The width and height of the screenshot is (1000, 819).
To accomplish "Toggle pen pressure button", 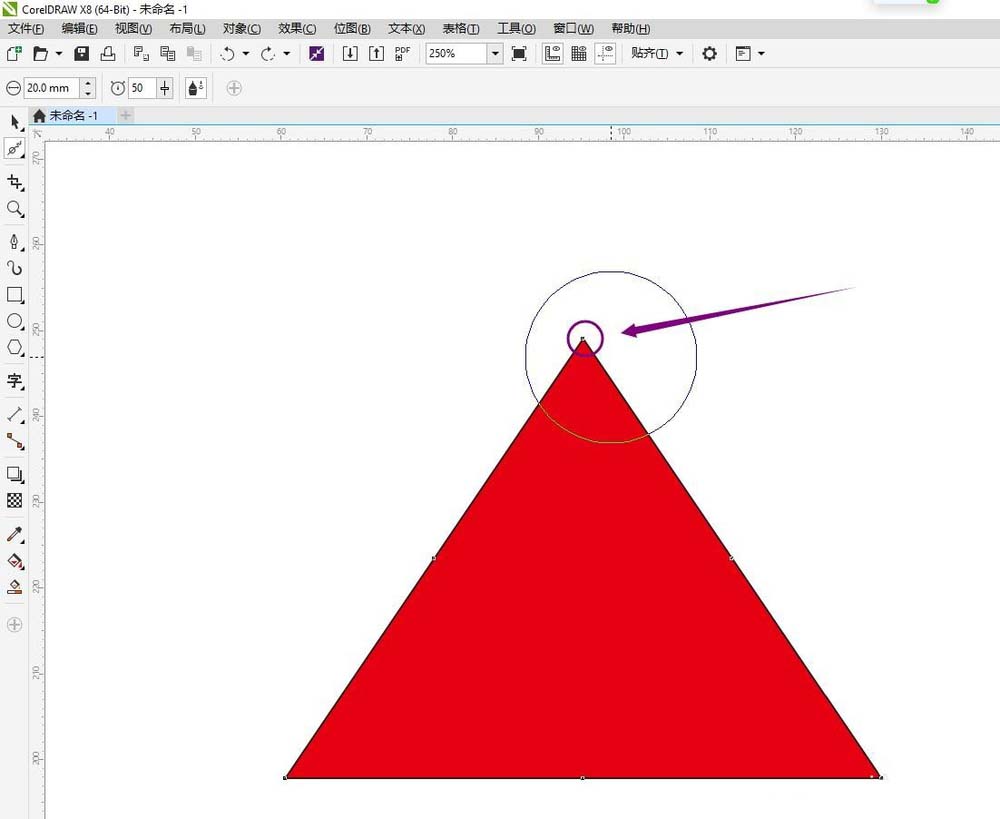I will click(x=196, y=88).
